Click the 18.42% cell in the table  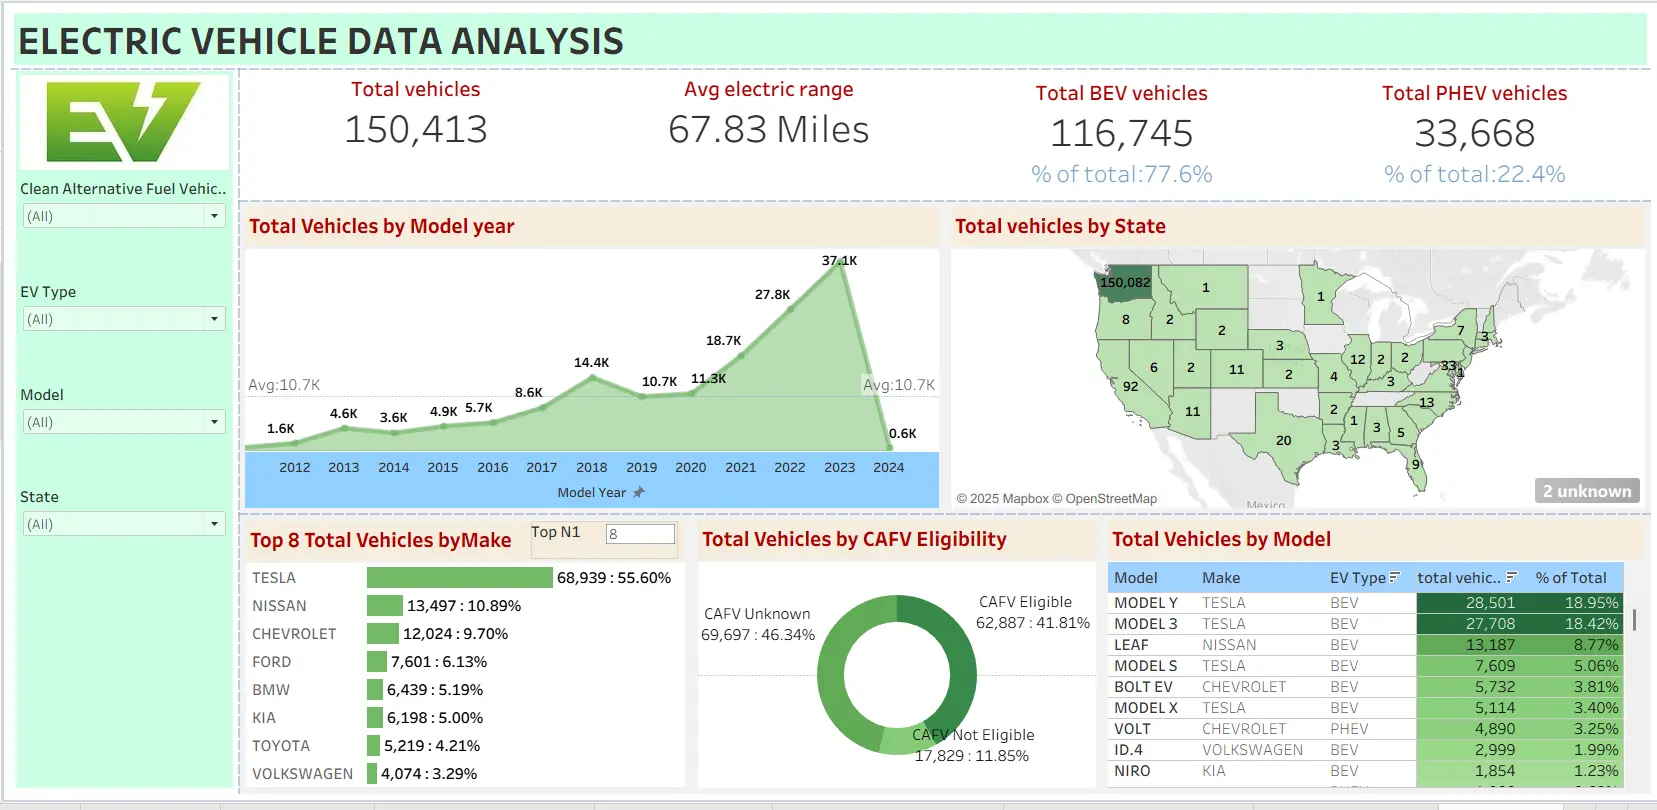coord(1591,624)
